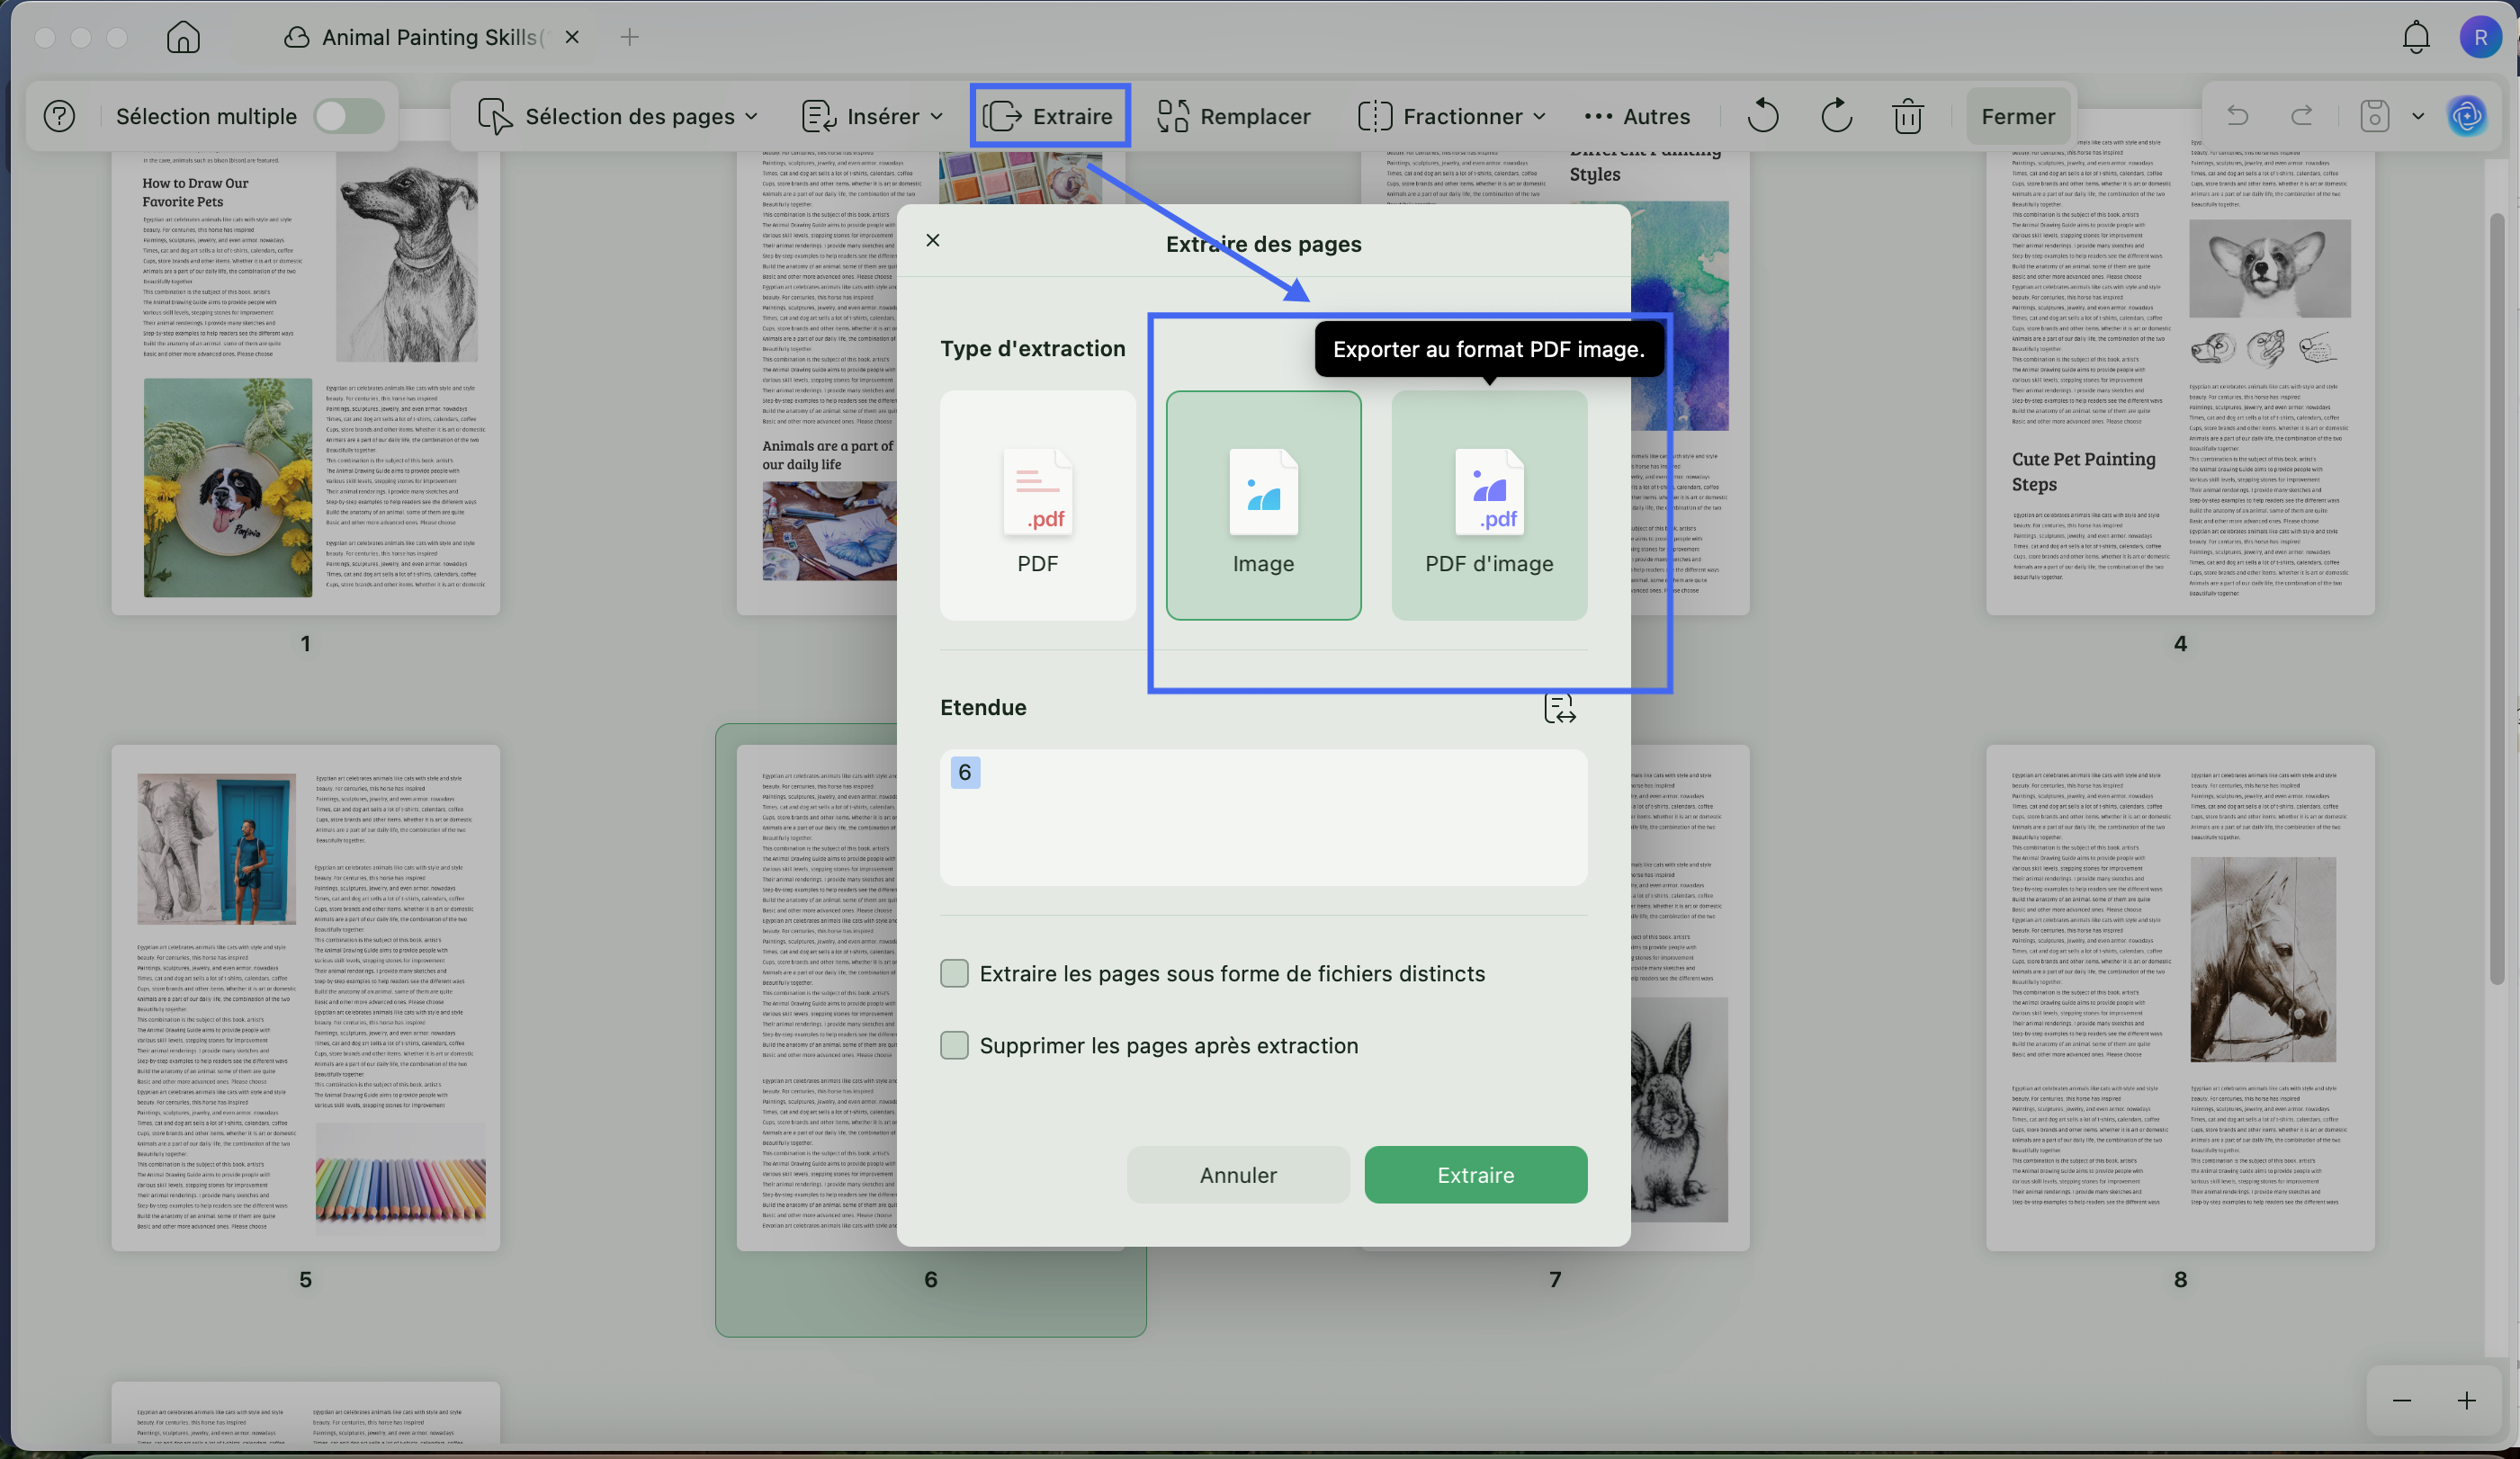Enable Supprimer les pages après extraction
This screenshot has width=2520, height=1459.
click(x=954, y=1045)
